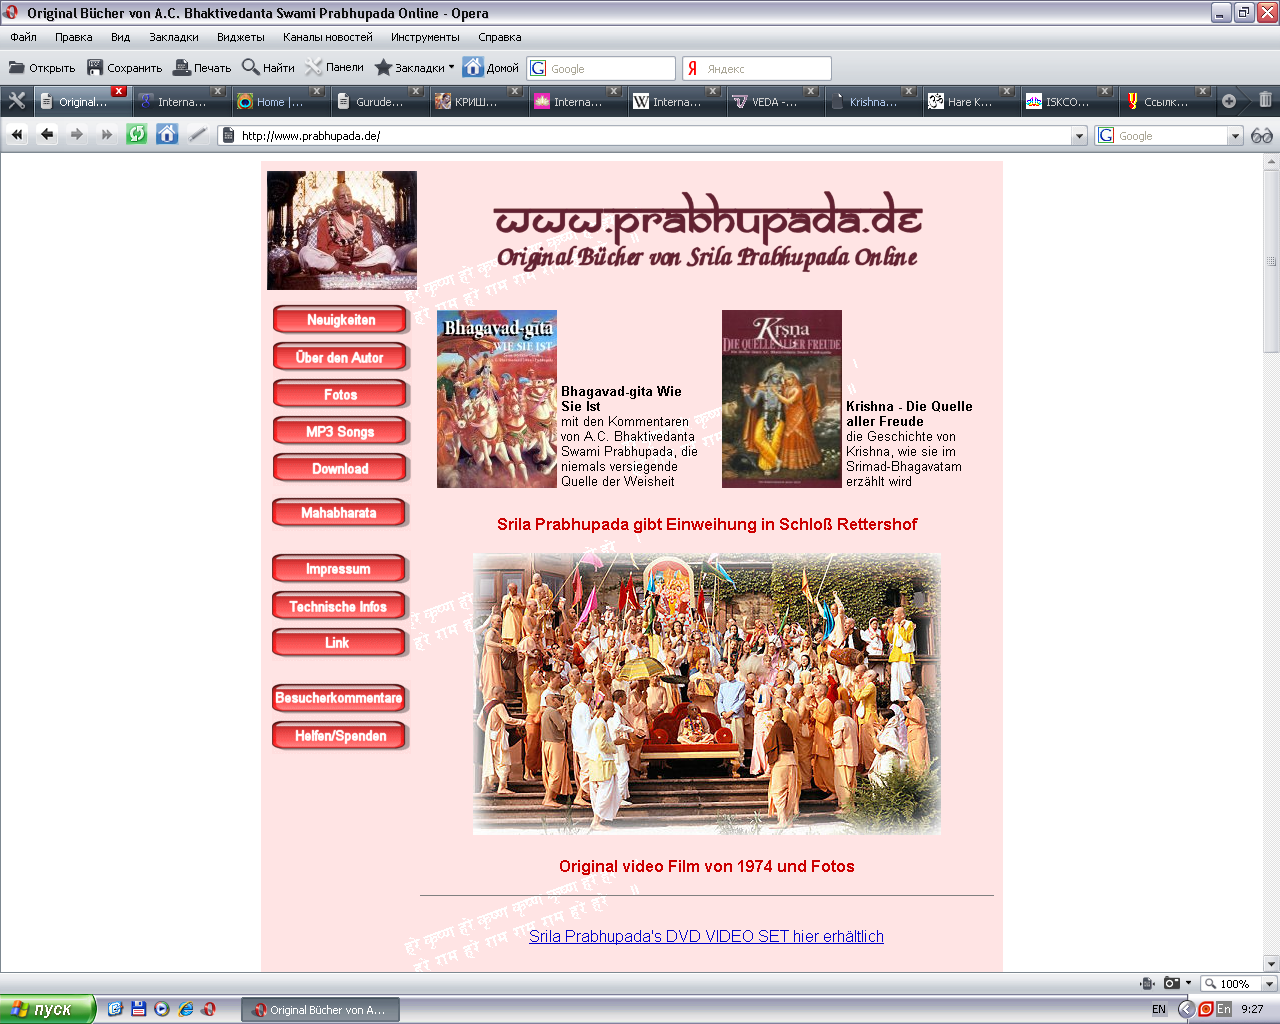The height and width of the screenshot is (1024, 1280).
Task: Click the Technische Infos button
Action: tap(340, 606)
